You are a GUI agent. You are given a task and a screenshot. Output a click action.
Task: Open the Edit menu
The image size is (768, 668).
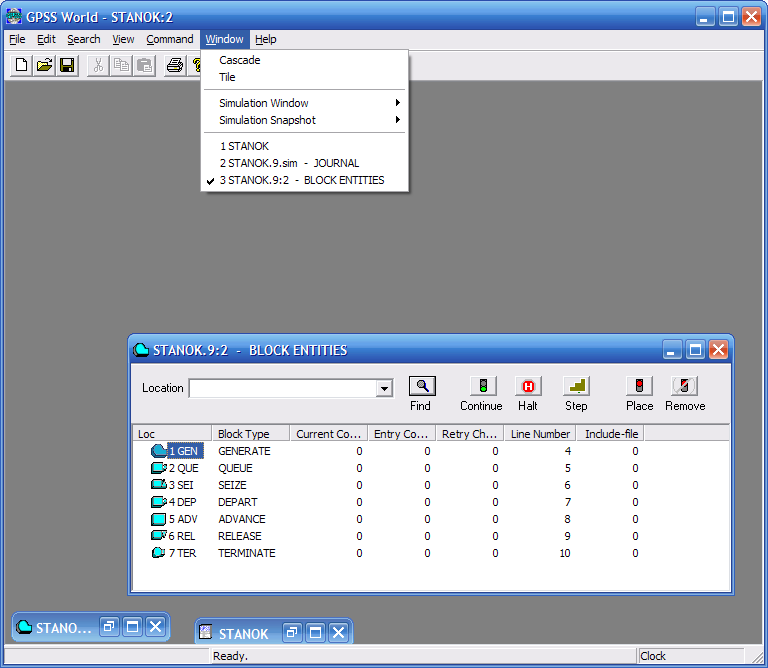47,39
